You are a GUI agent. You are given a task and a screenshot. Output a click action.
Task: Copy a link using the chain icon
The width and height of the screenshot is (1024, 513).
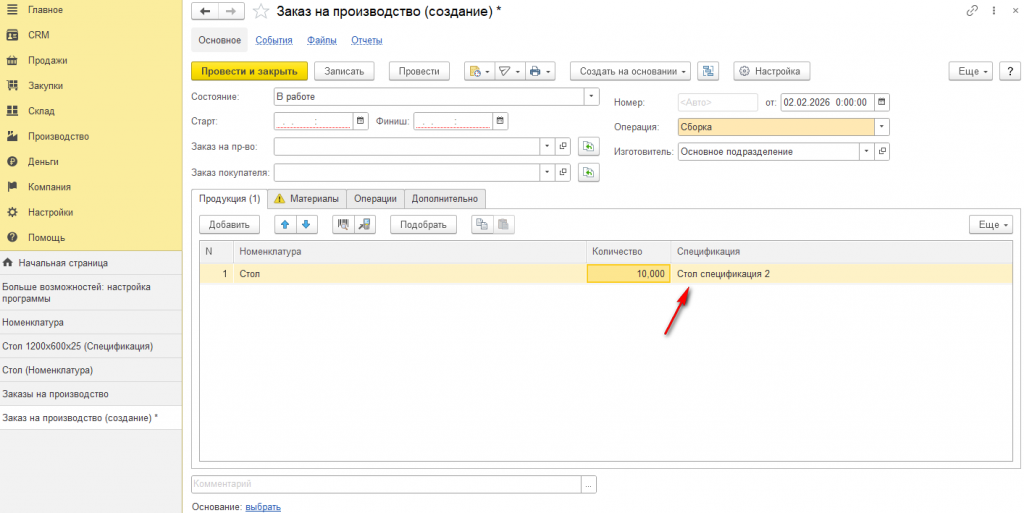[x=972, y=11]
